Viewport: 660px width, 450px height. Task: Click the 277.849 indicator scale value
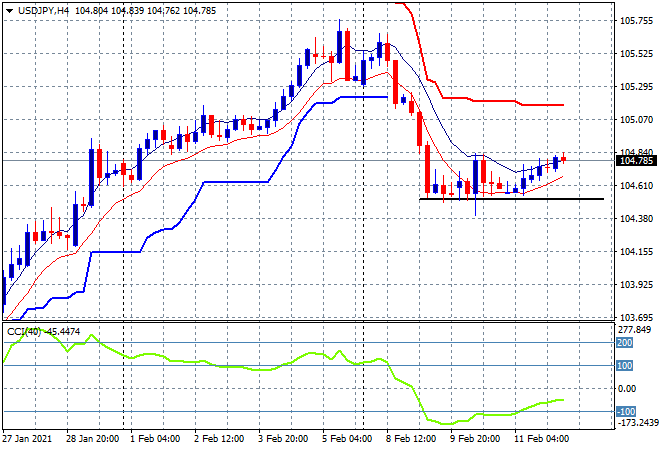pyautogui.click(x=634, y=330)
